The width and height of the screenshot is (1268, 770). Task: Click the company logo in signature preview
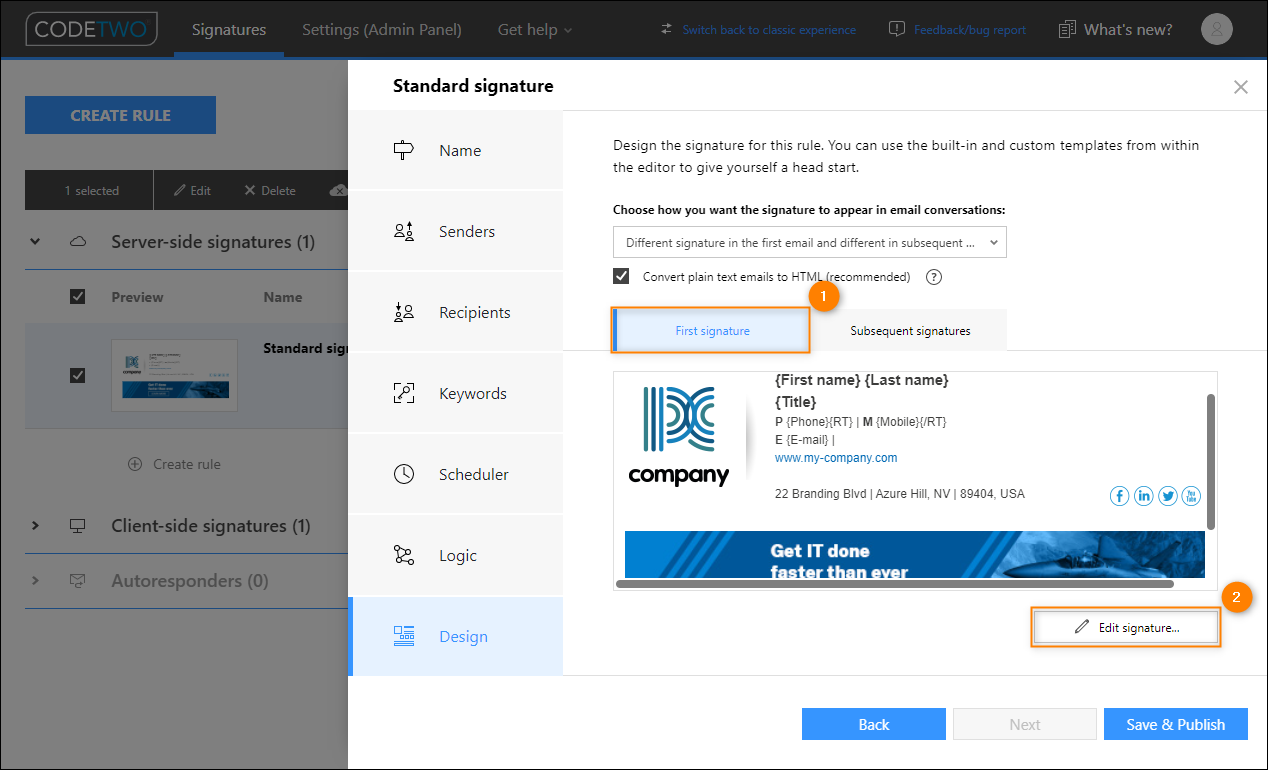pos(679,437)
